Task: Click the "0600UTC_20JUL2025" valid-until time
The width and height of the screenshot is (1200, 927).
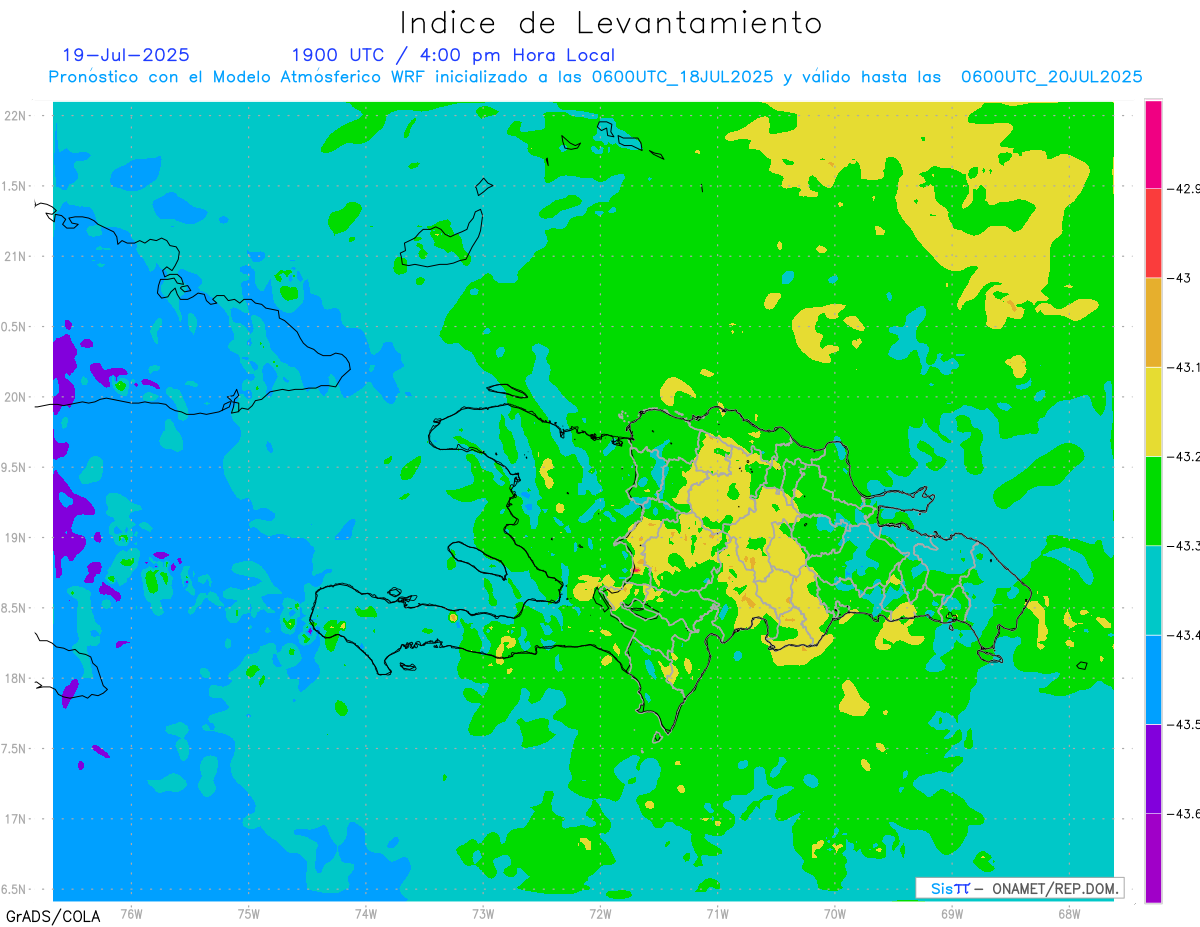Action: click(1051, 77)
